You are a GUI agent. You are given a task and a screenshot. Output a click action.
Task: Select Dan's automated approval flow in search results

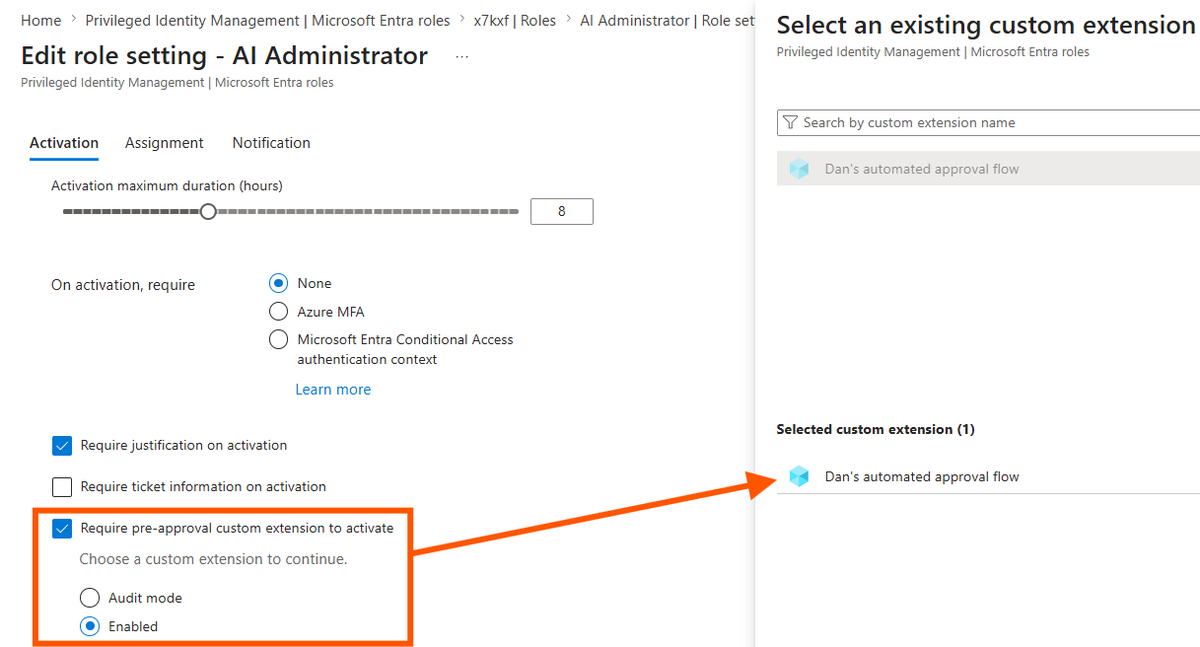click(988, 169)
